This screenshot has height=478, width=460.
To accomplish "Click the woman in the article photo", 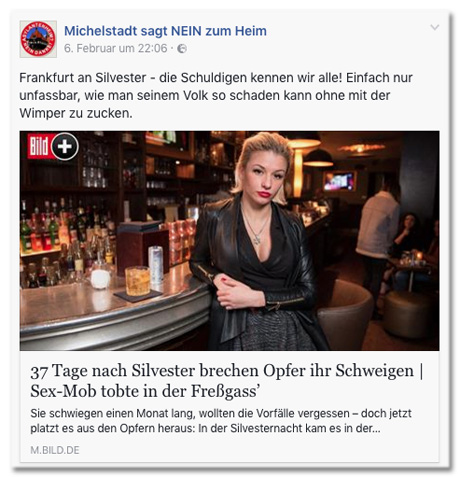I will (256, 241).
